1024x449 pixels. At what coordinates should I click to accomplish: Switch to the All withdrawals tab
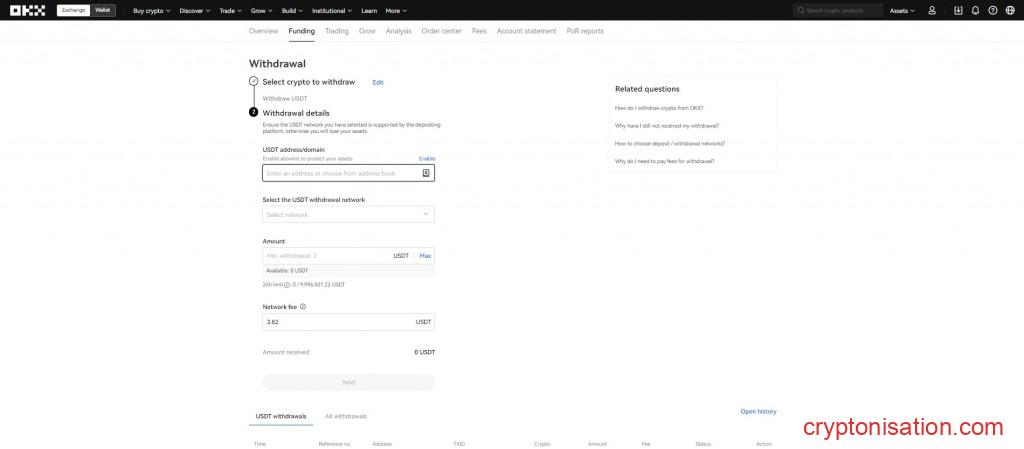pos(346,415)
